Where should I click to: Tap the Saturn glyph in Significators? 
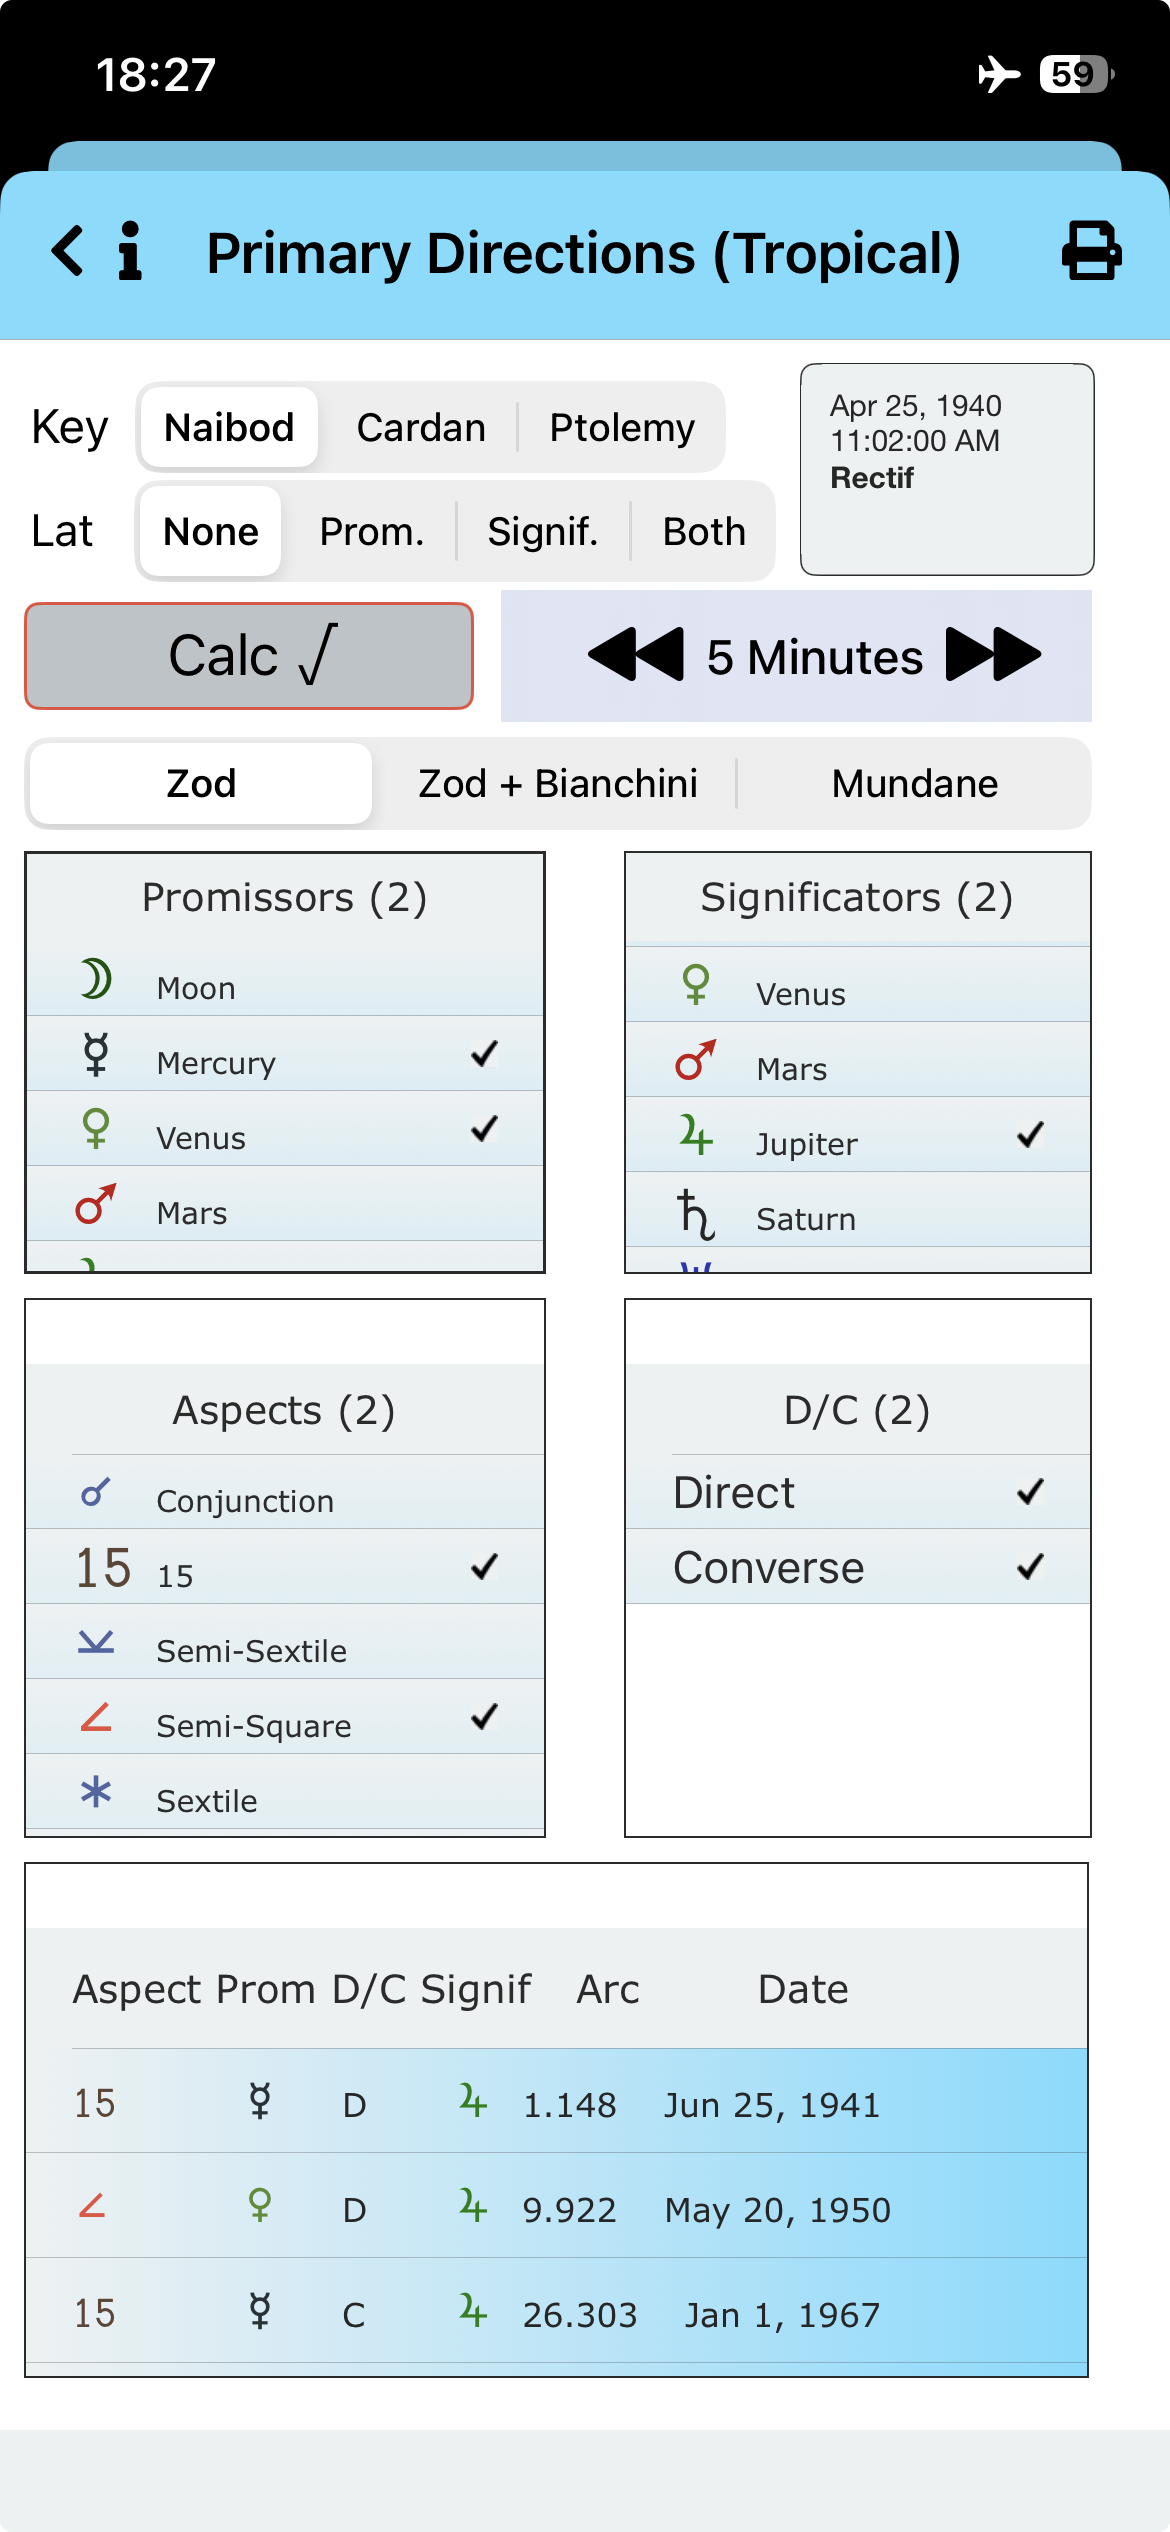(695, 1213)
